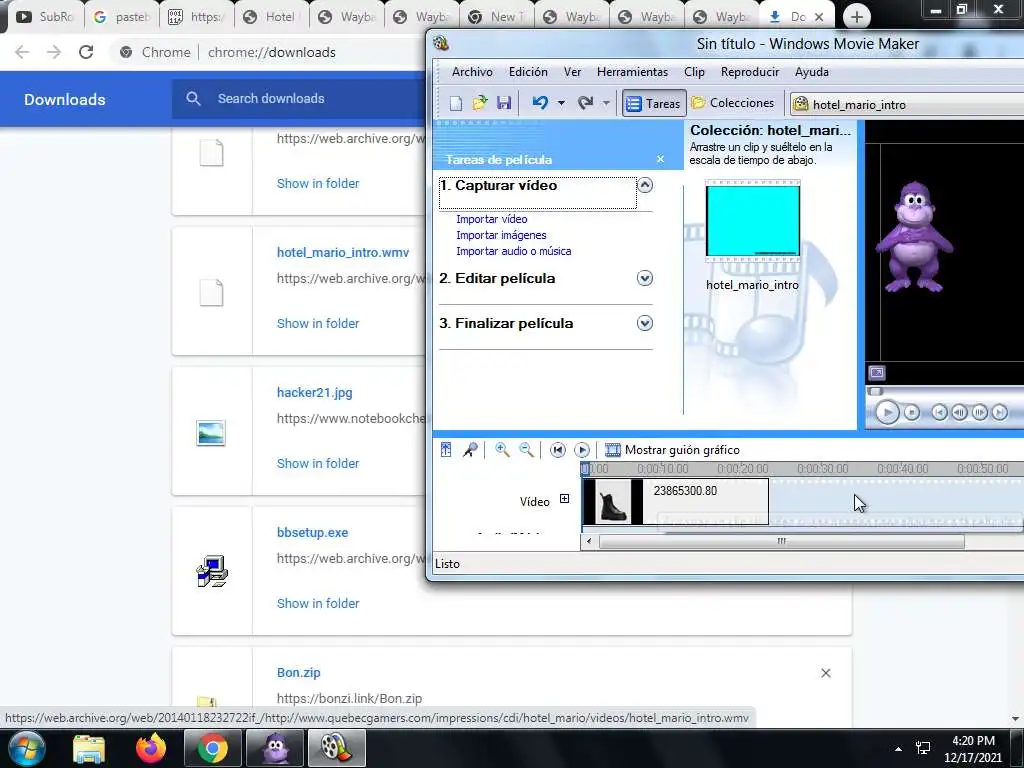The image size is (1024, 768).
Task: Collapse the Capturar vídeo section
Action: click(x=645, y=185)
